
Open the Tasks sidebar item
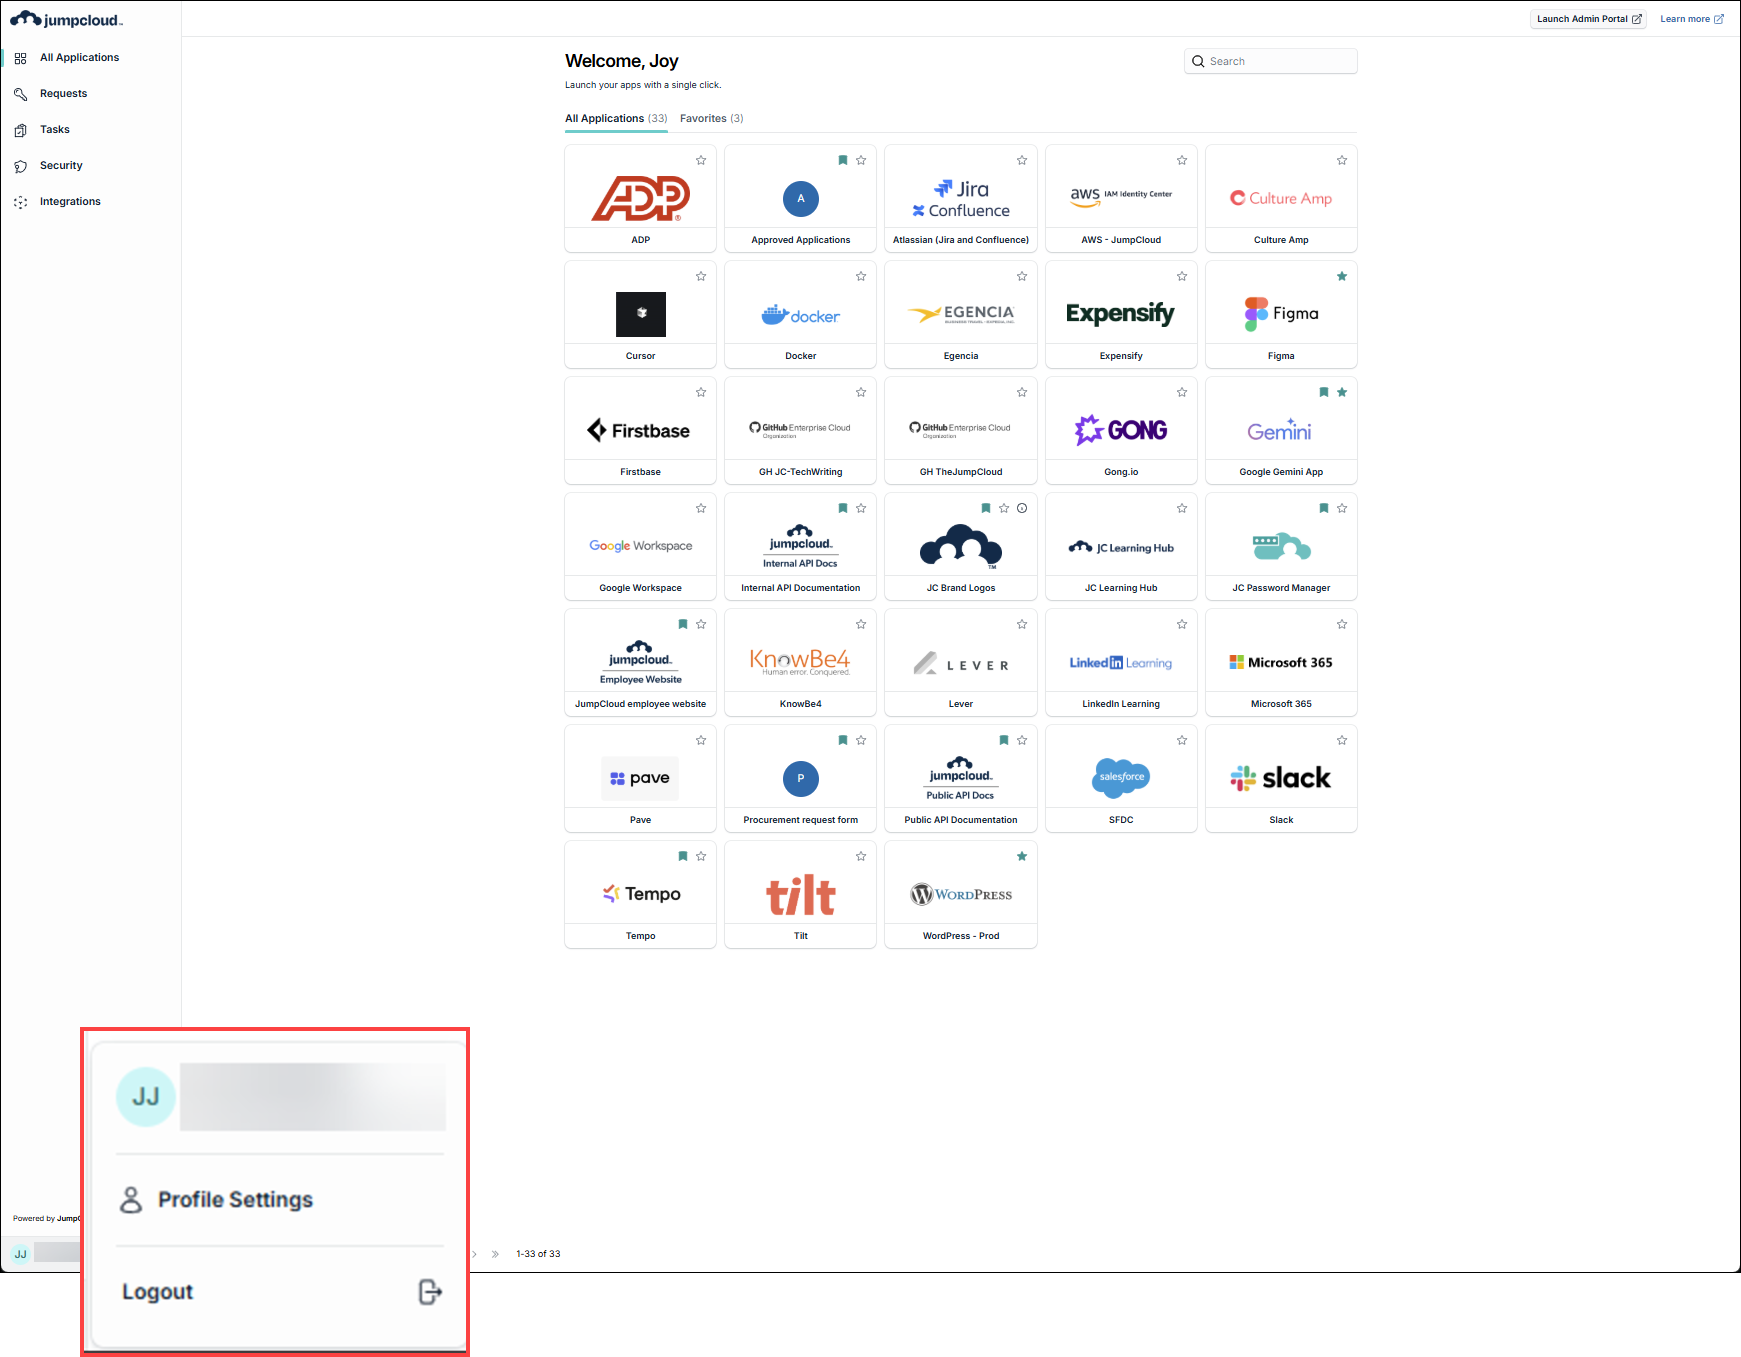[x=55, y=130]
